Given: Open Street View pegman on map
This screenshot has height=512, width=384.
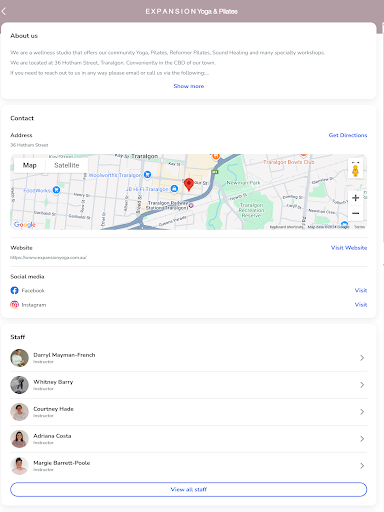Looking at the screenshot, I should pyautogui.click(x=355, y=171).
